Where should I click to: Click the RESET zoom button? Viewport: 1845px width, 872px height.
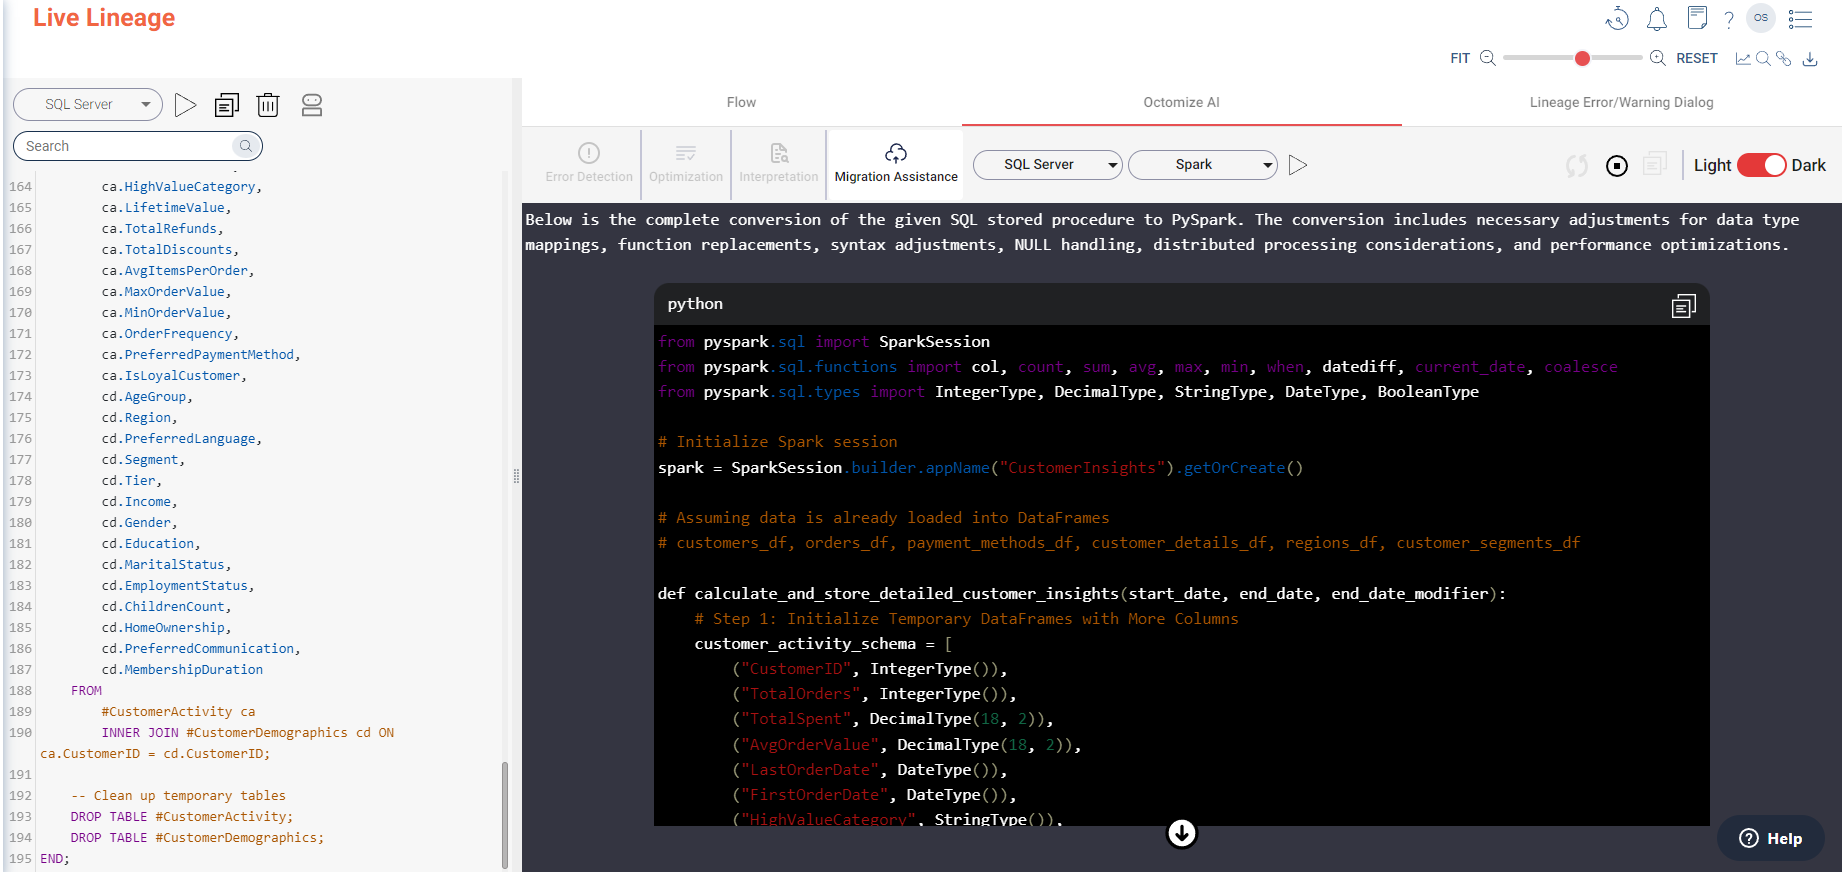[1697, 59]
